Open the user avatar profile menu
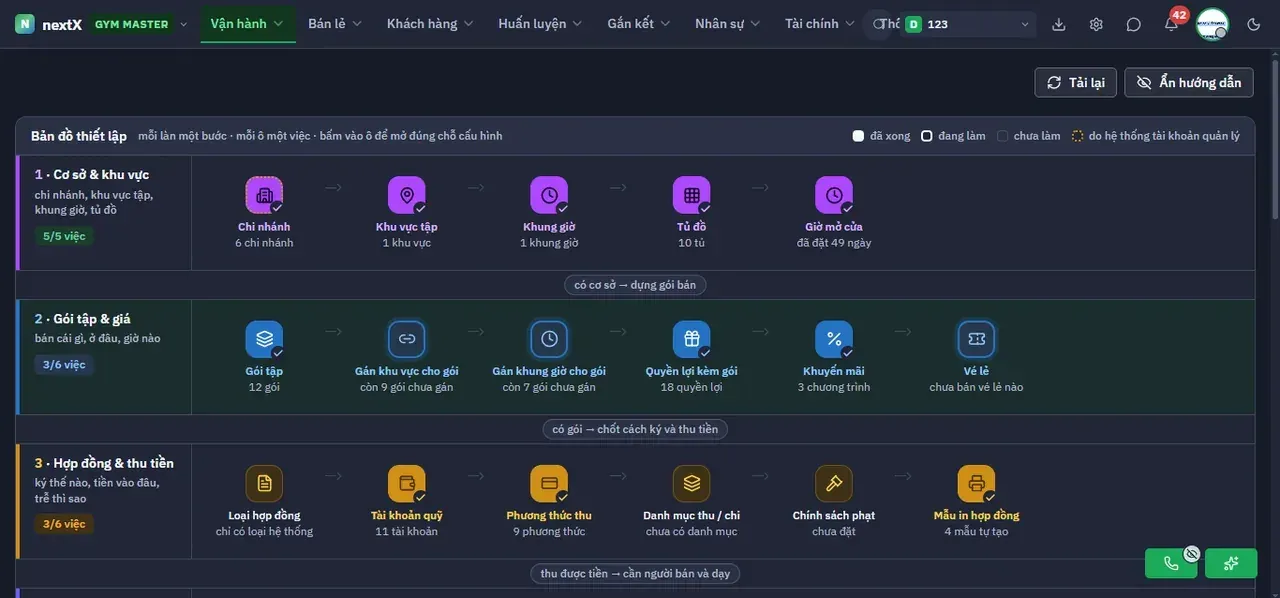1280x598 pixels. coord(1212,24)
